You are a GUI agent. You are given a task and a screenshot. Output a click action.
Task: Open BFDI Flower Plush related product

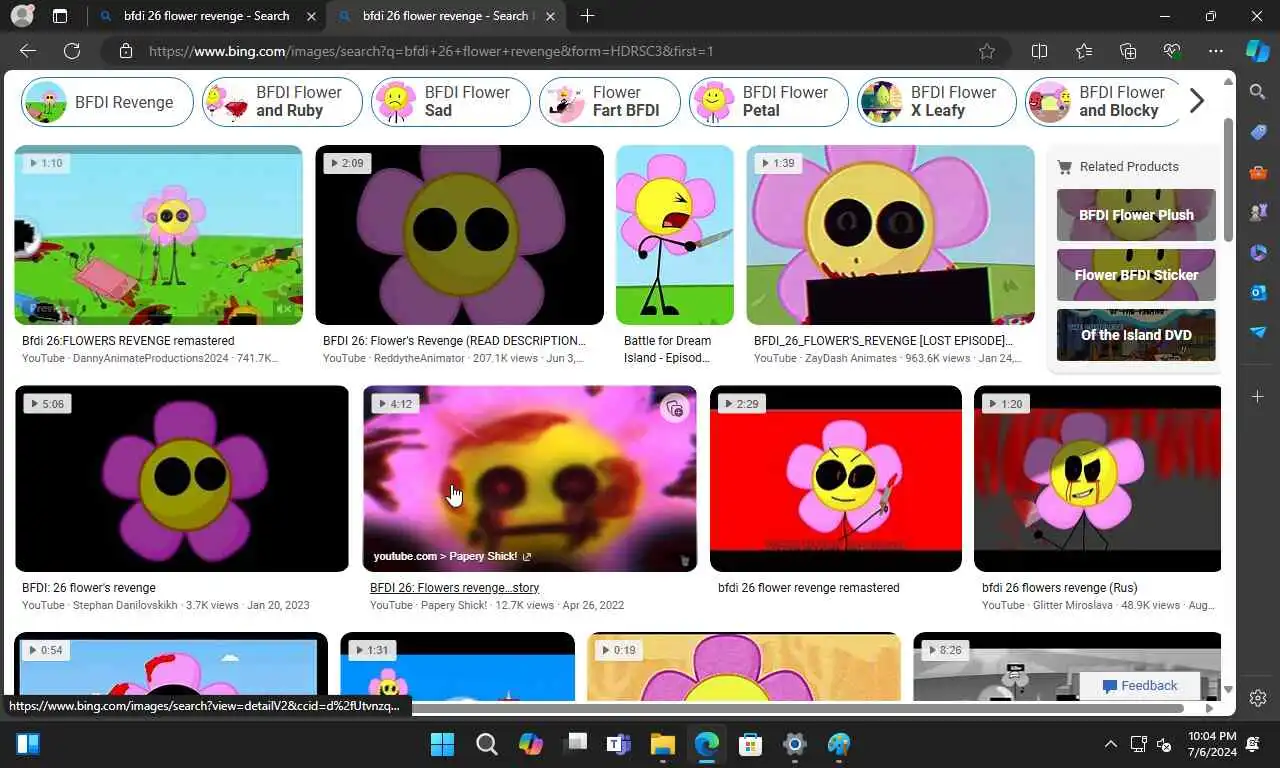coord(1136,215)
